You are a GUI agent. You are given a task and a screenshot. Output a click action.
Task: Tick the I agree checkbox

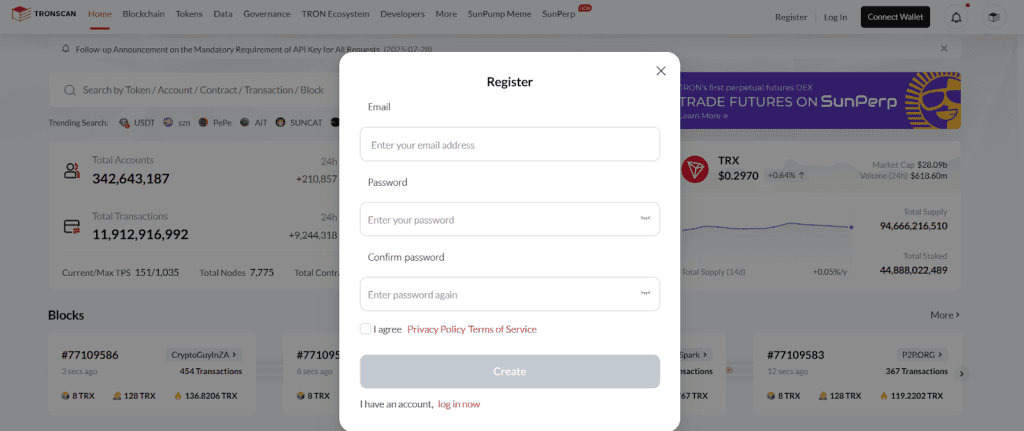366,329
